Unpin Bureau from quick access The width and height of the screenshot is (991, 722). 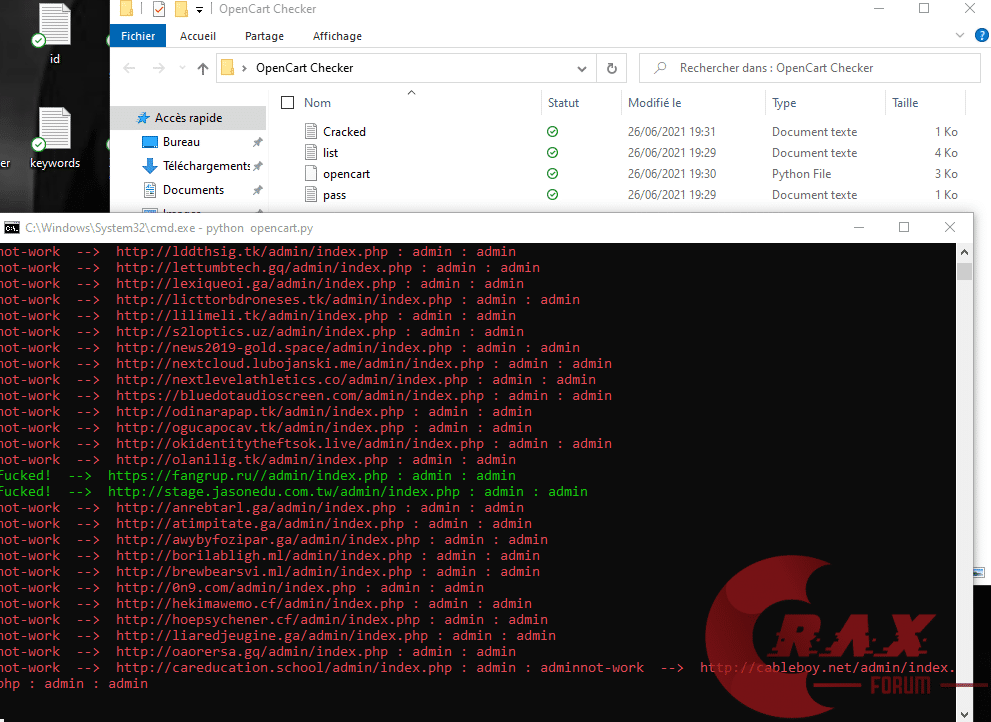click(x=257, y=142)
